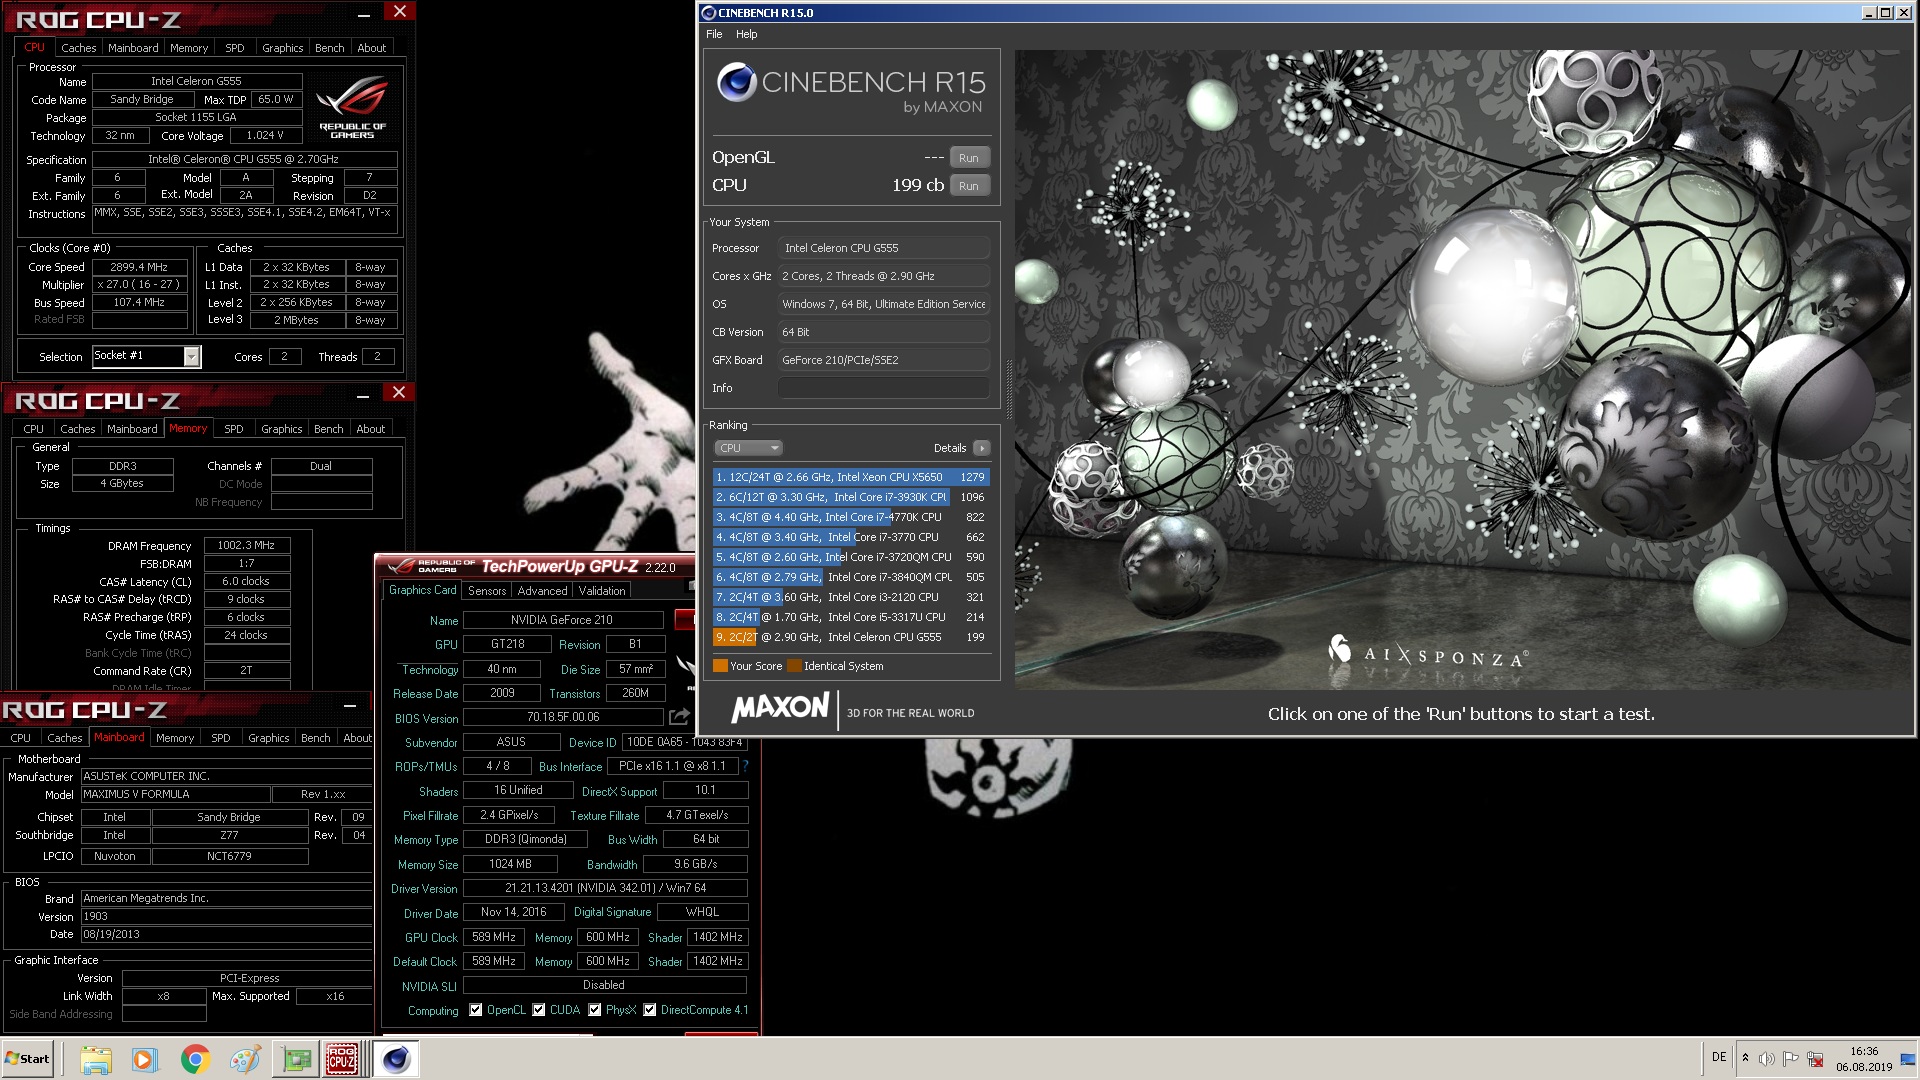Click the Details label in Ranking
The width and height of the screenshot is (1920, 1080).
tap(950, 448)
